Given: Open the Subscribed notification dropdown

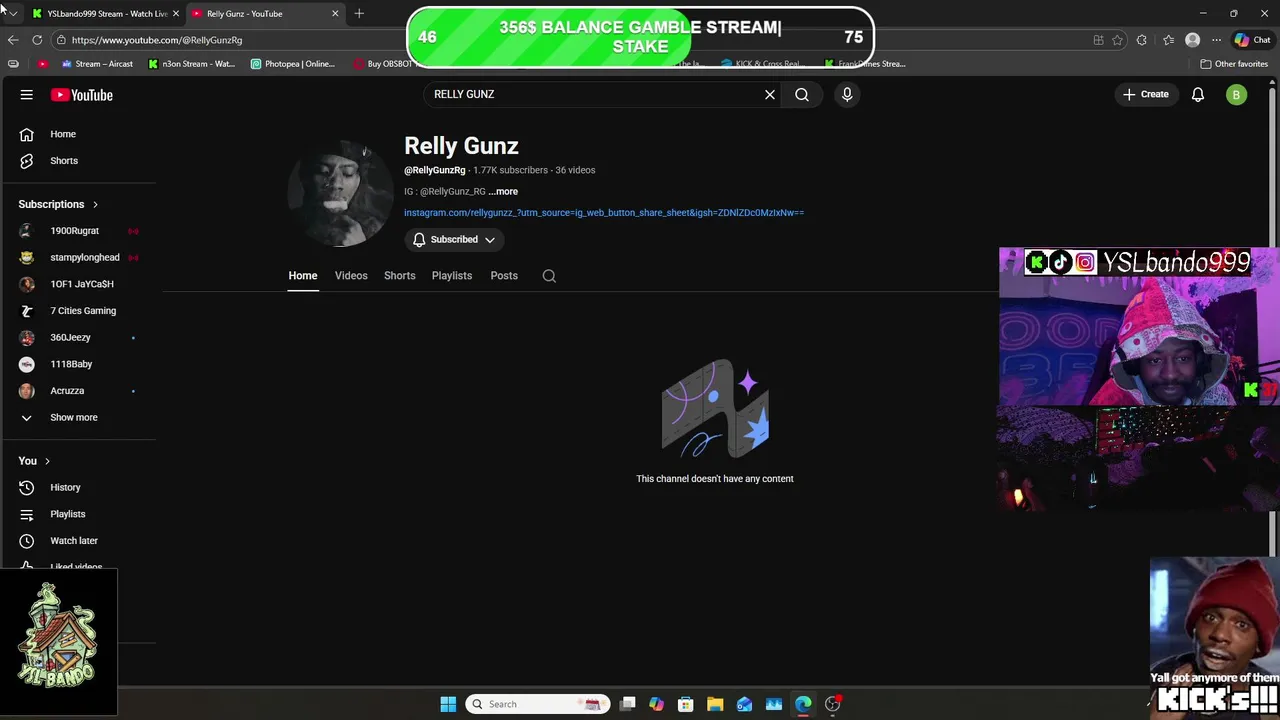Looking at the screenshot, I should click(454, 240).
